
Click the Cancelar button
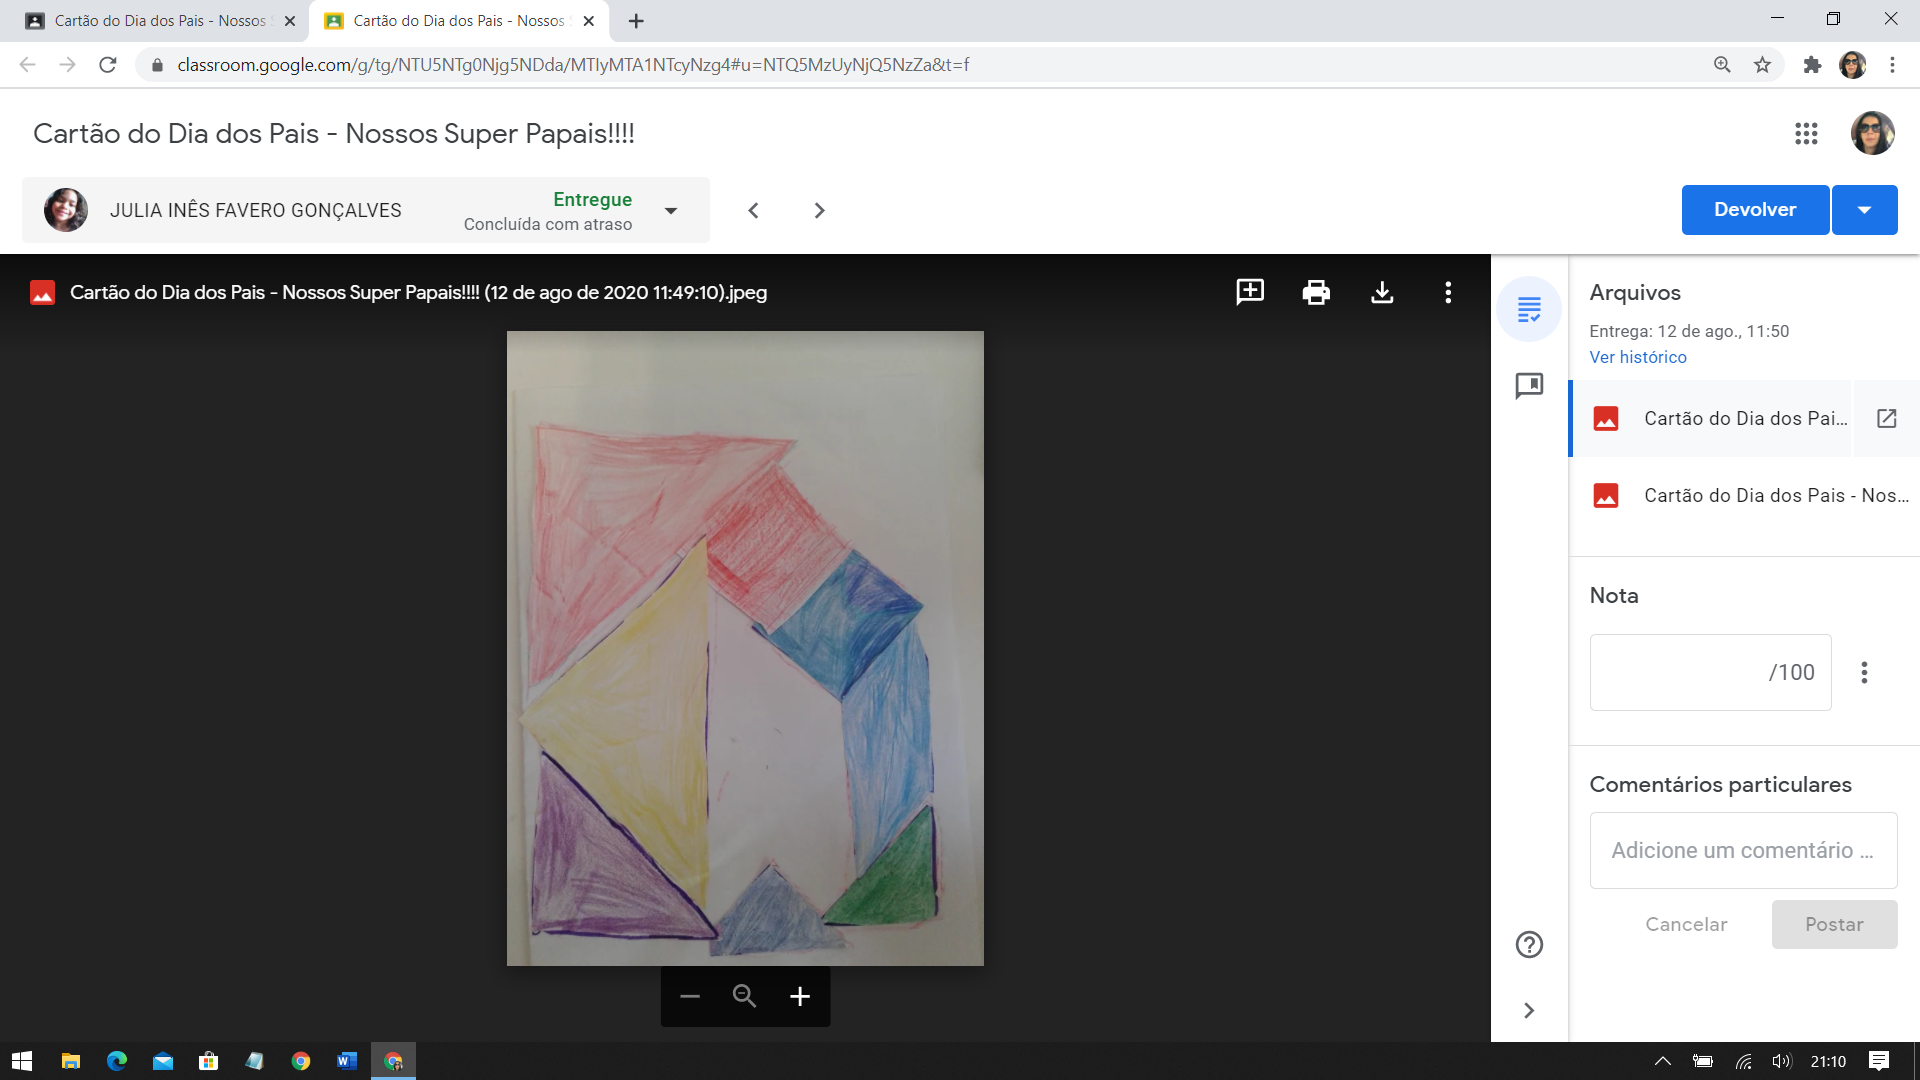1686,924
